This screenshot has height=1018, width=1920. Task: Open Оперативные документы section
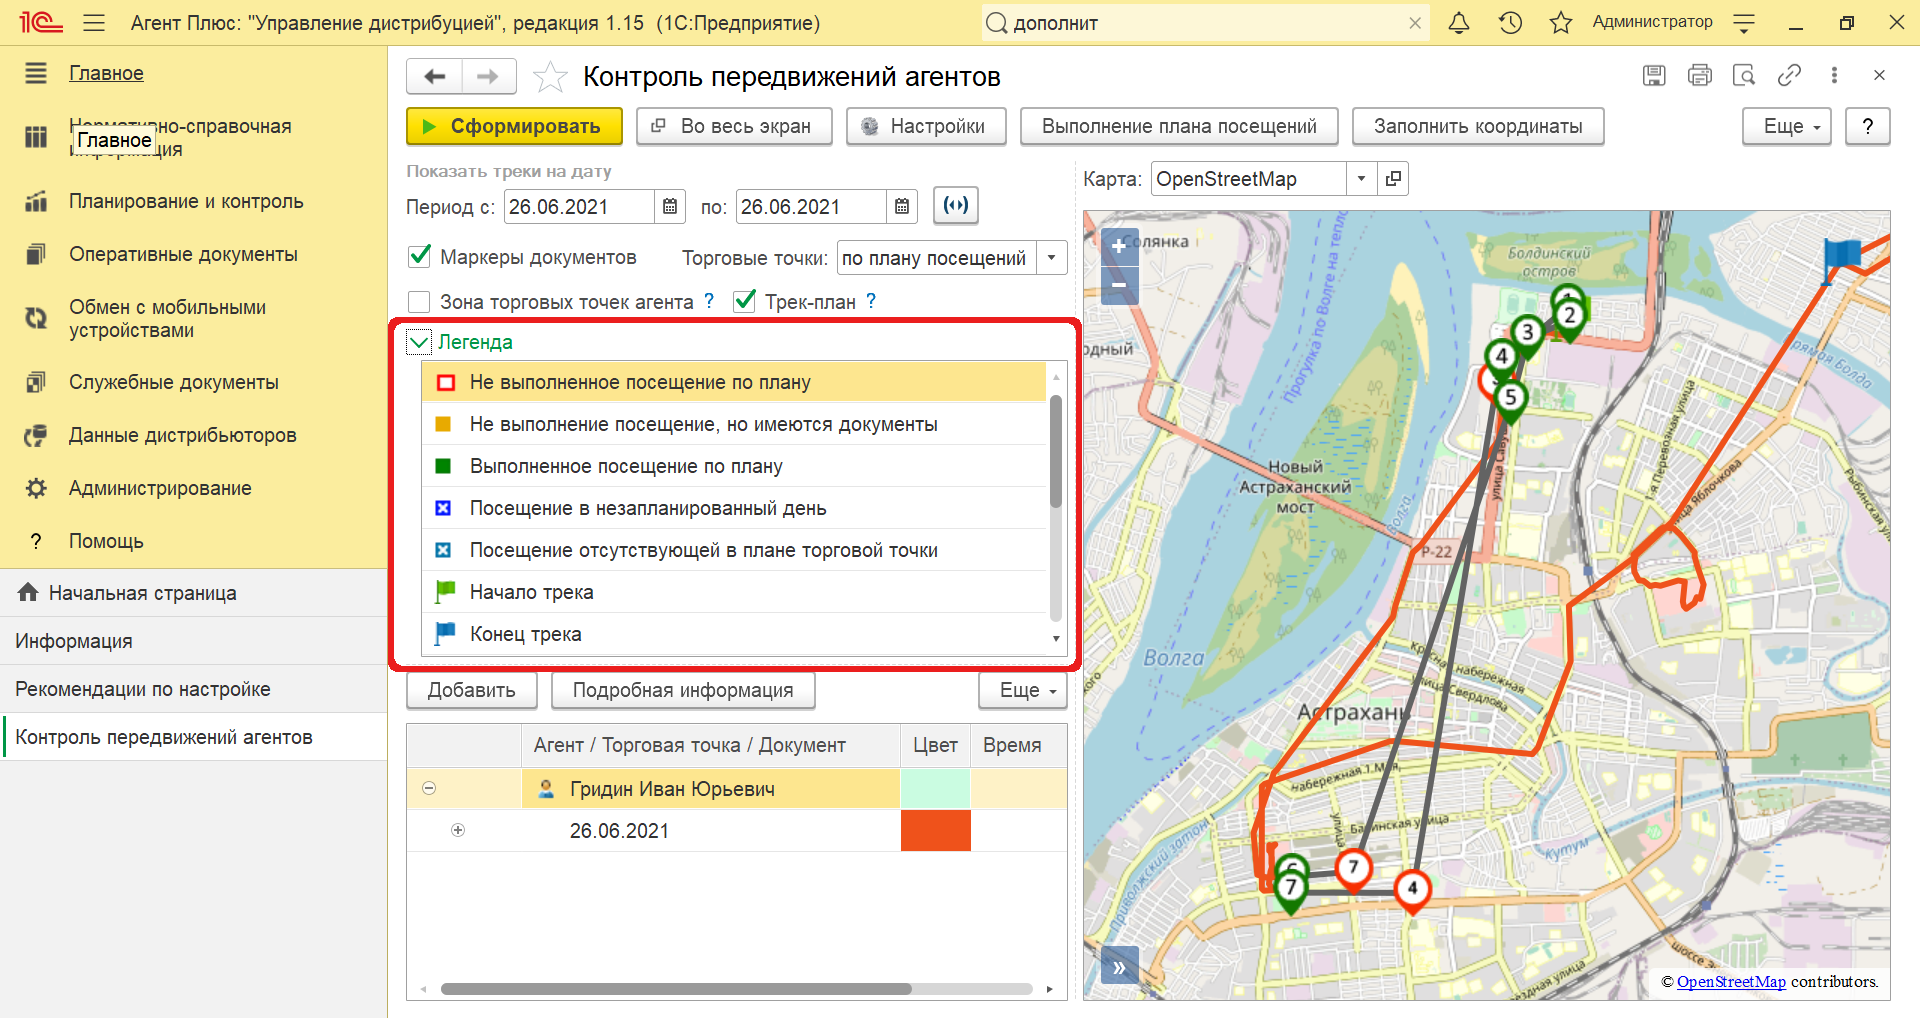point(183,254)
